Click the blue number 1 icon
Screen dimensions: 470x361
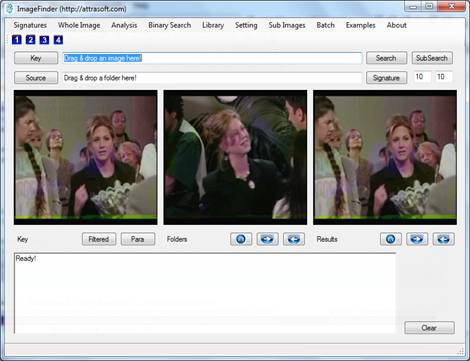17,40
